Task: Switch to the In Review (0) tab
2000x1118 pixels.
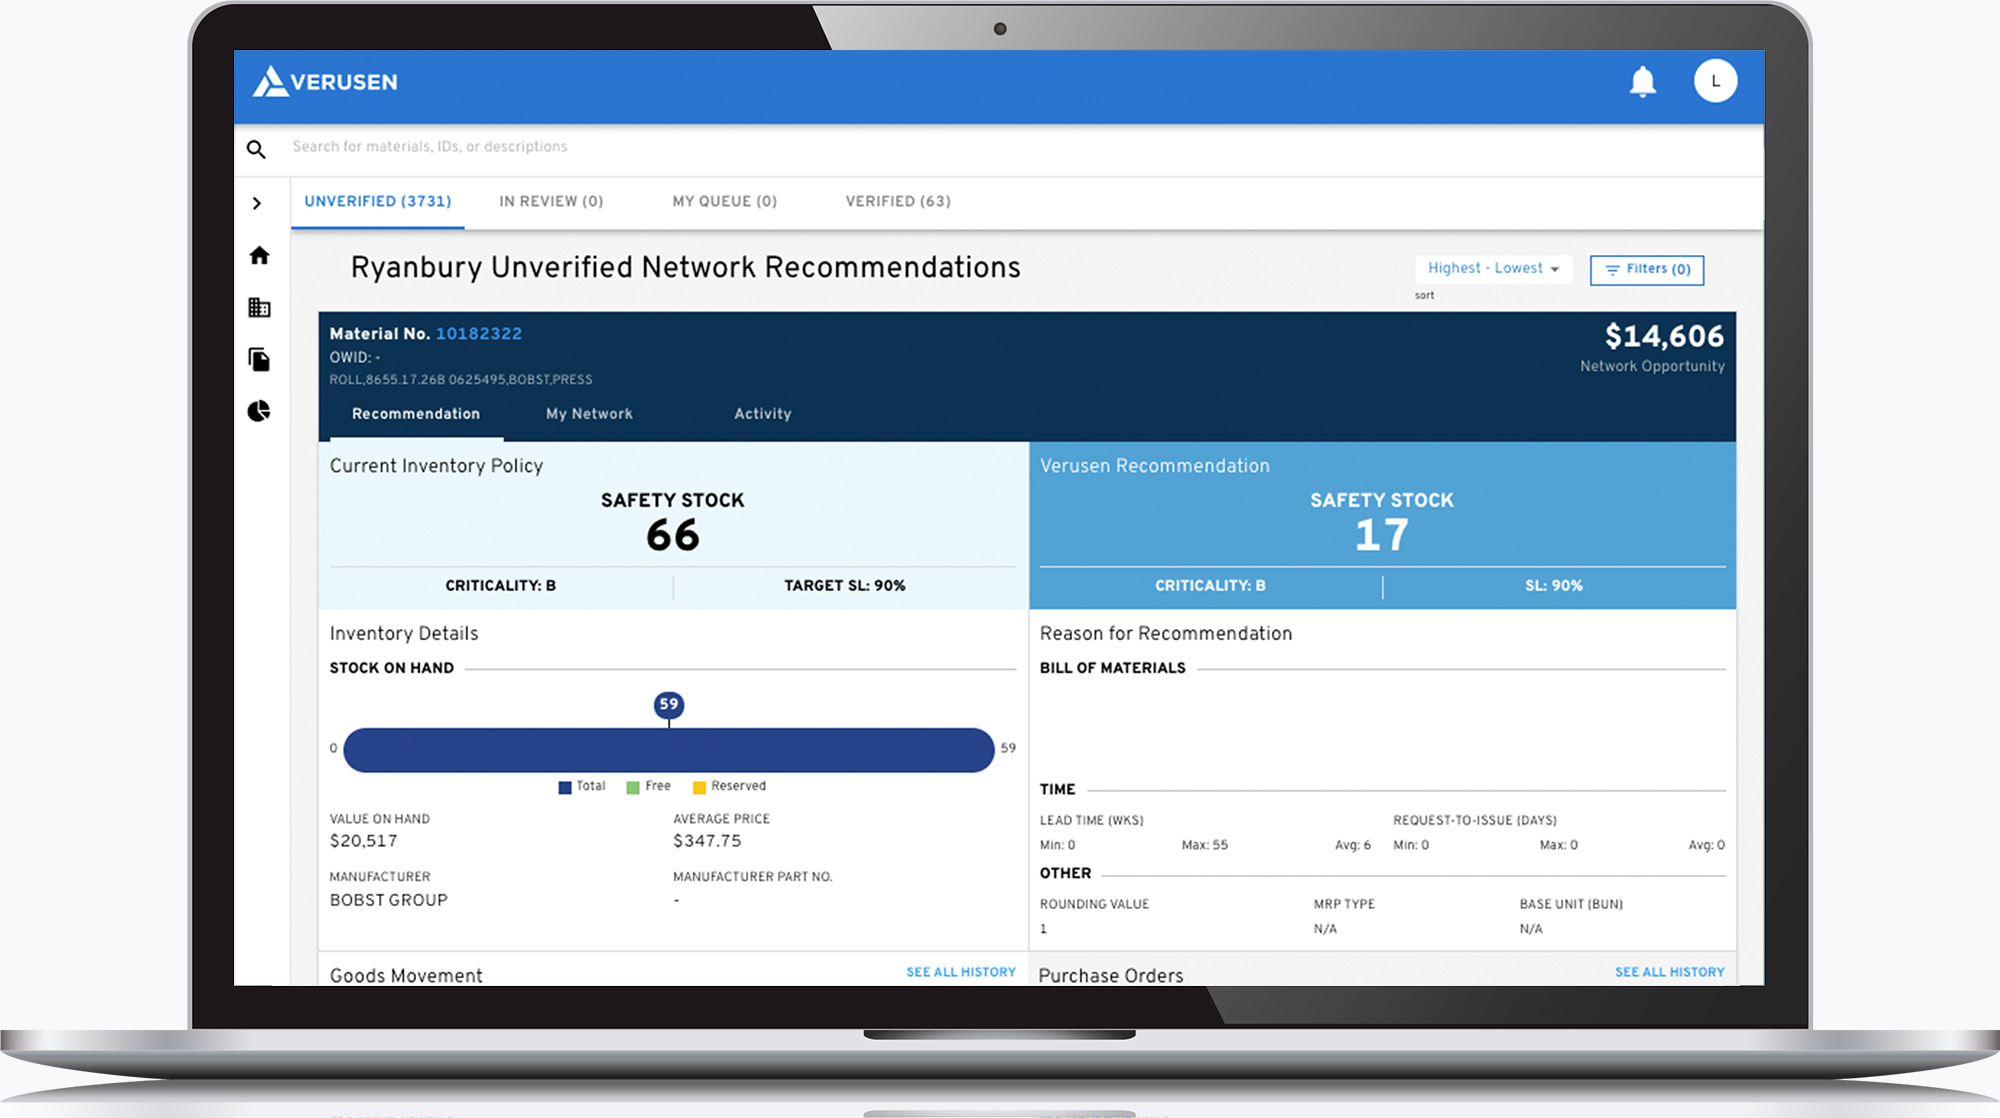Action: (x=551, y=202)
